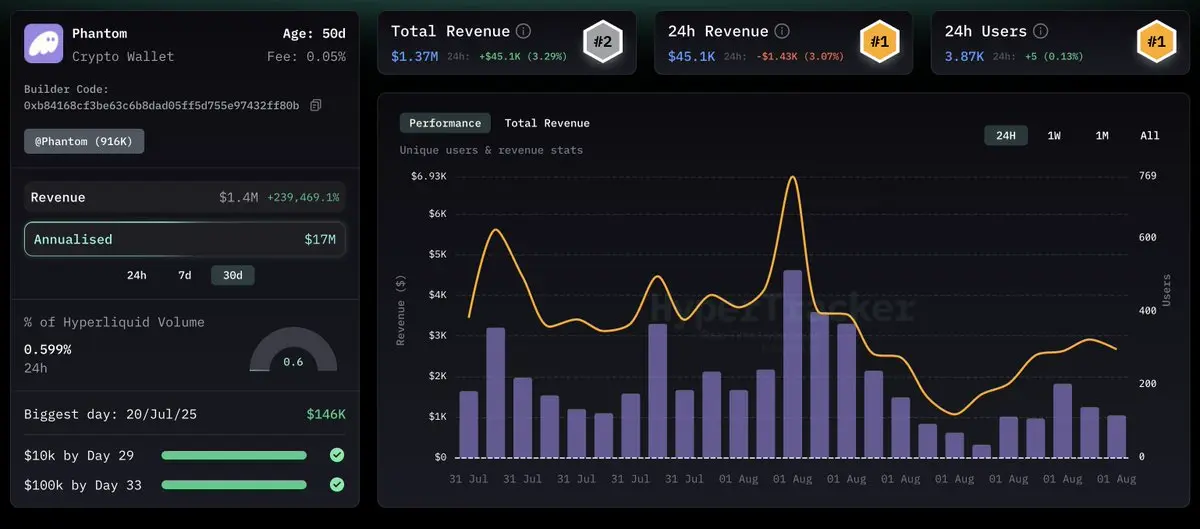This screenshot has width=1200, height=529.
Task: Open the 24h Revenue info icon
Action: (x=782, y=32)
